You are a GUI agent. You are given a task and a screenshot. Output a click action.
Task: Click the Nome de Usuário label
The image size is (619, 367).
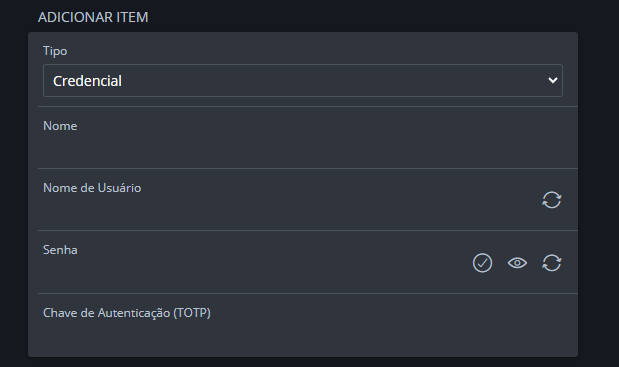point(92,188)
